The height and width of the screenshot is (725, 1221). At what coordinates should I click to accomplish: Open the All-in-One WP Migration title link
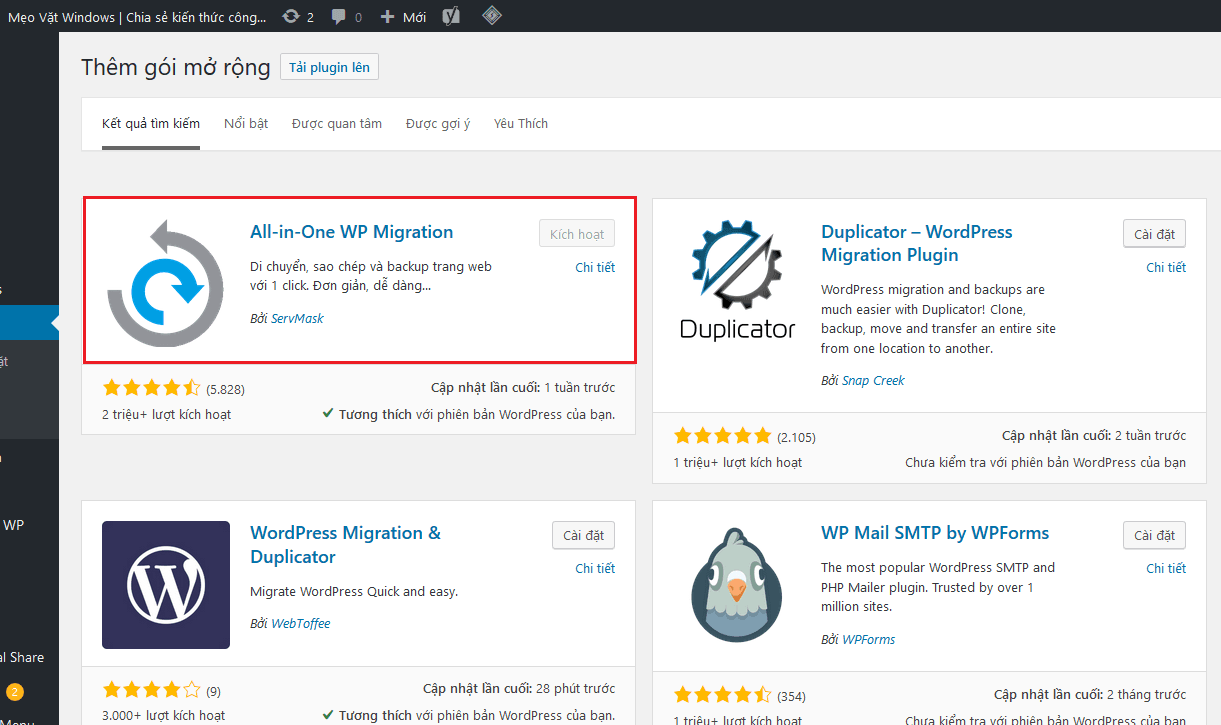(352, 232)
